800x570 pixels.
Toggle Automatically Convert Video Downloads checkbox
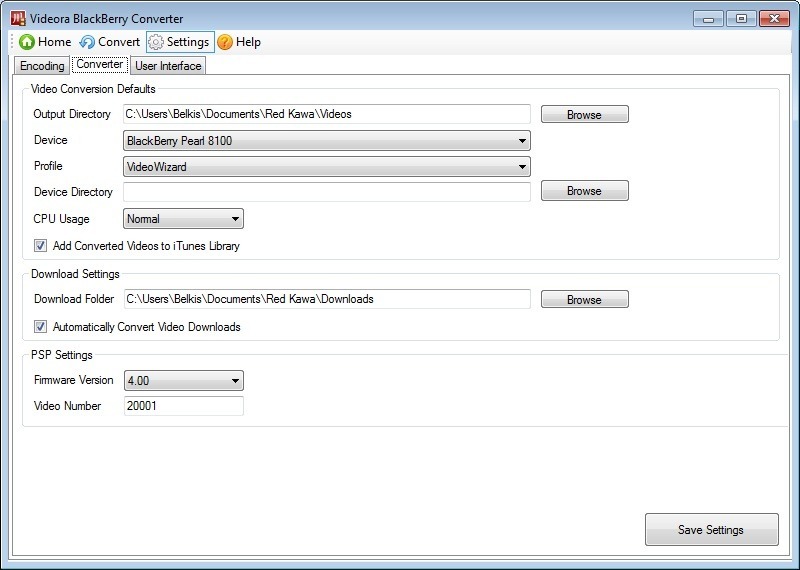[41, 327]
